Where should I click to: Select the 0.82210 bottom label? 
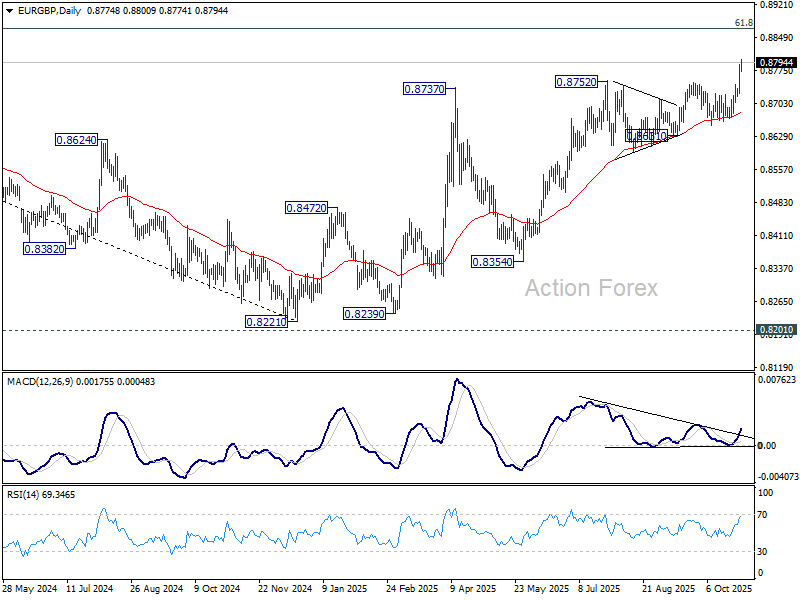[266, 321]
